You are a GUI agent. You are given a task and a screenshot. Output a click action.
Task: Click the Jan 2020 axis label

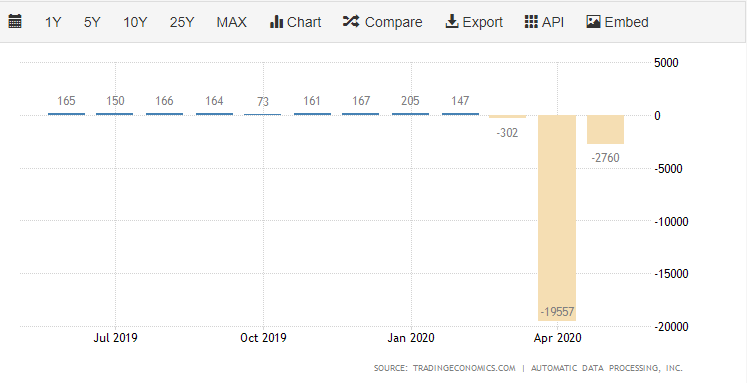pos(411,338)
